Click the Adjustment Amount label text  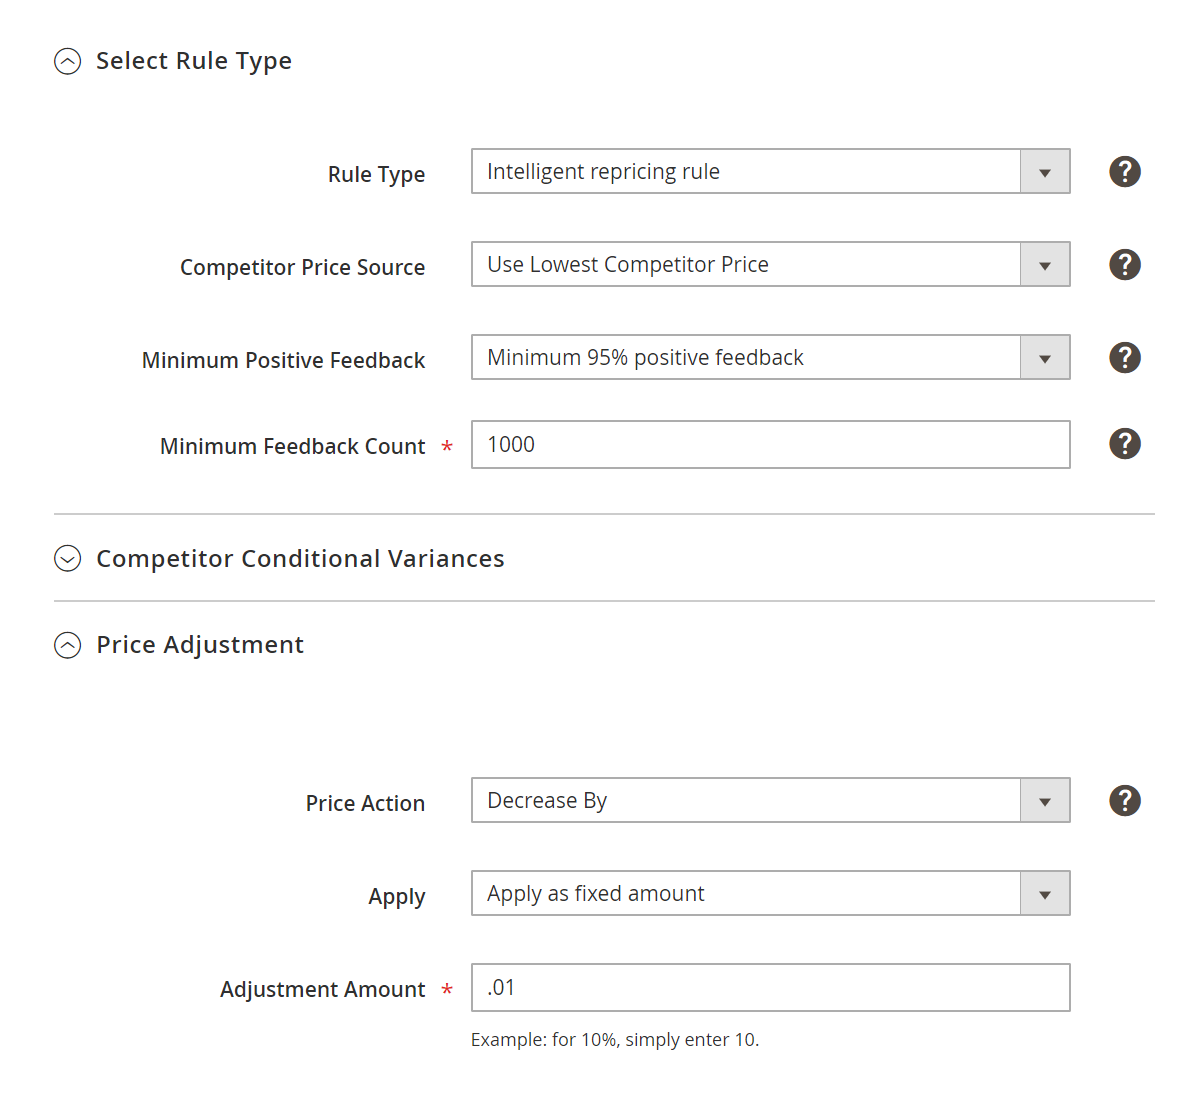[x=322, y=990]
